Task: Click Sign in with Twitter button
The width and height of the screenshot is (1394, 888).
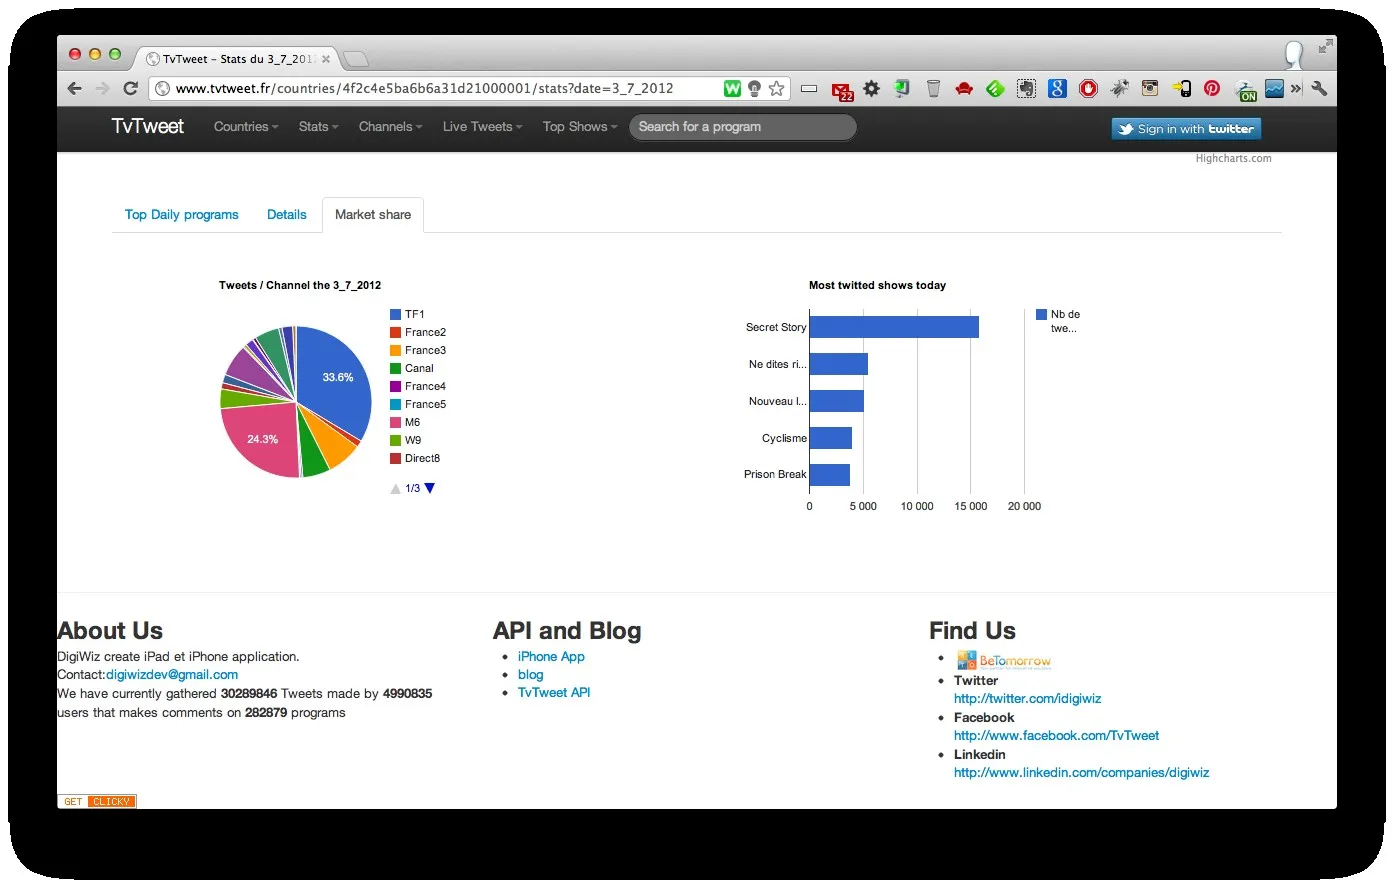Action: point(1186,129)
